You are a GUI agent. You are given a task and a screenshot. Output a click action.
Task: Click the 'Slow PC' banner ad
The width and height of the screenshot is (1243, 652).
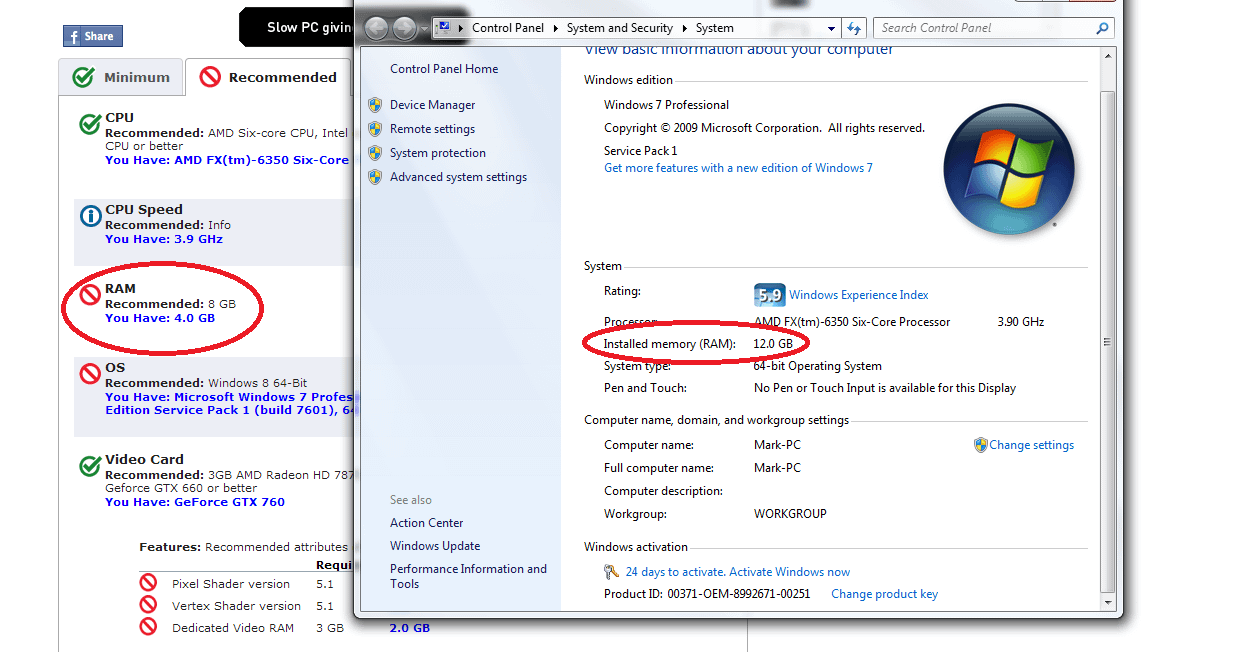pyautogui.click(x=296, y=27)
